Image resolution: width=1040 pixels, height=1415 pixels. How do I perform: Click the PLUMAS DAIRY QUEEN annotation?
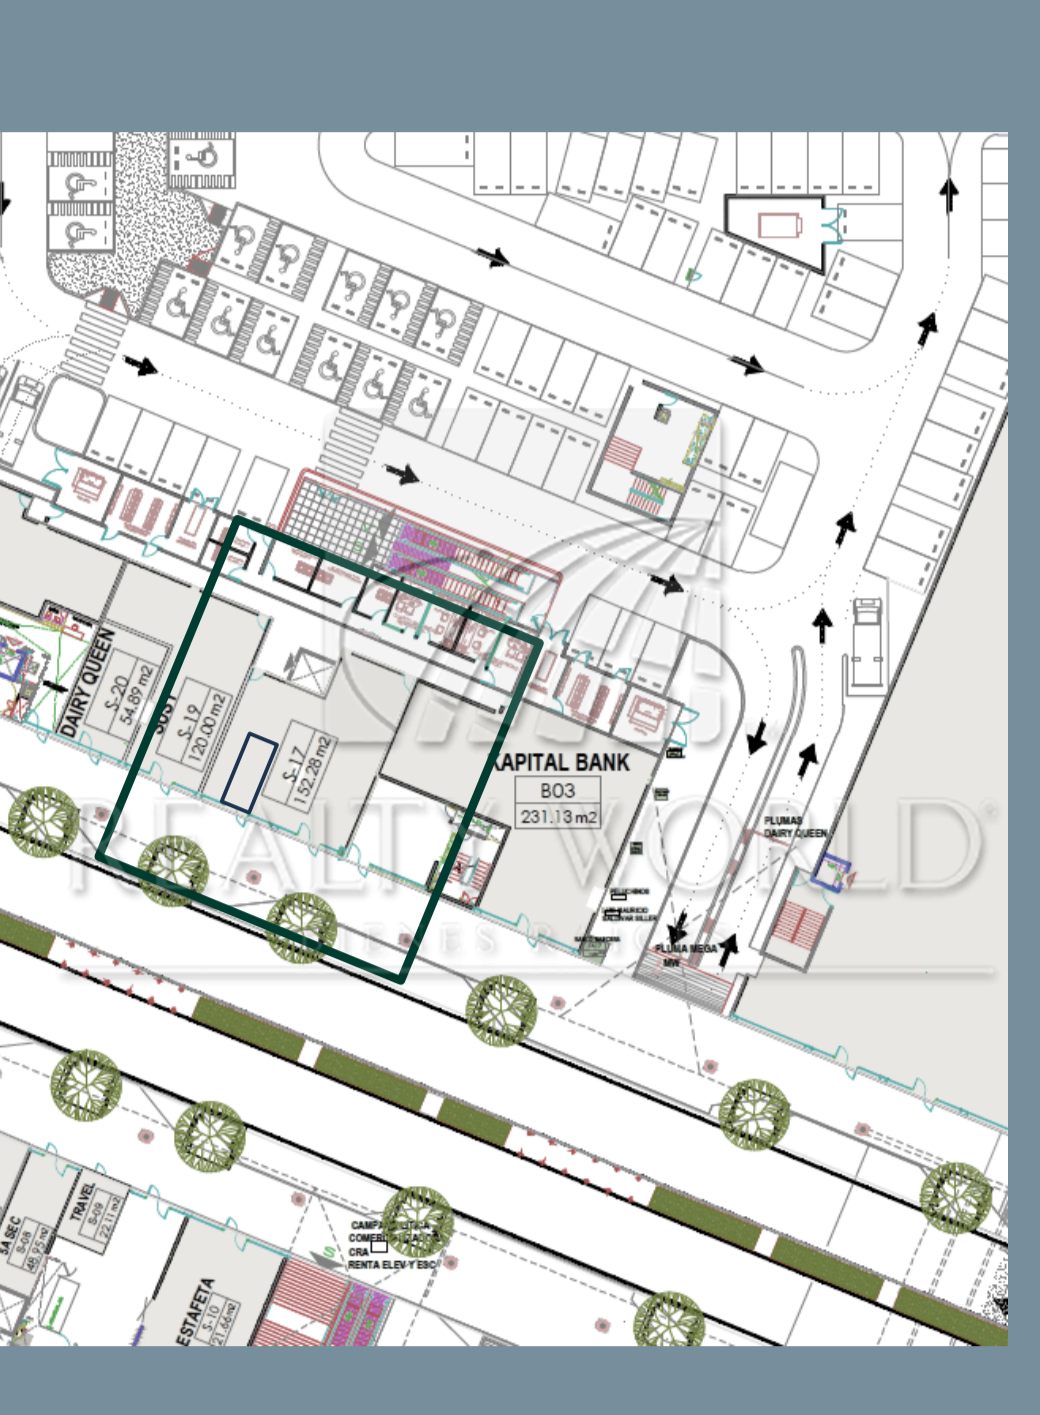tap(795, 827)
